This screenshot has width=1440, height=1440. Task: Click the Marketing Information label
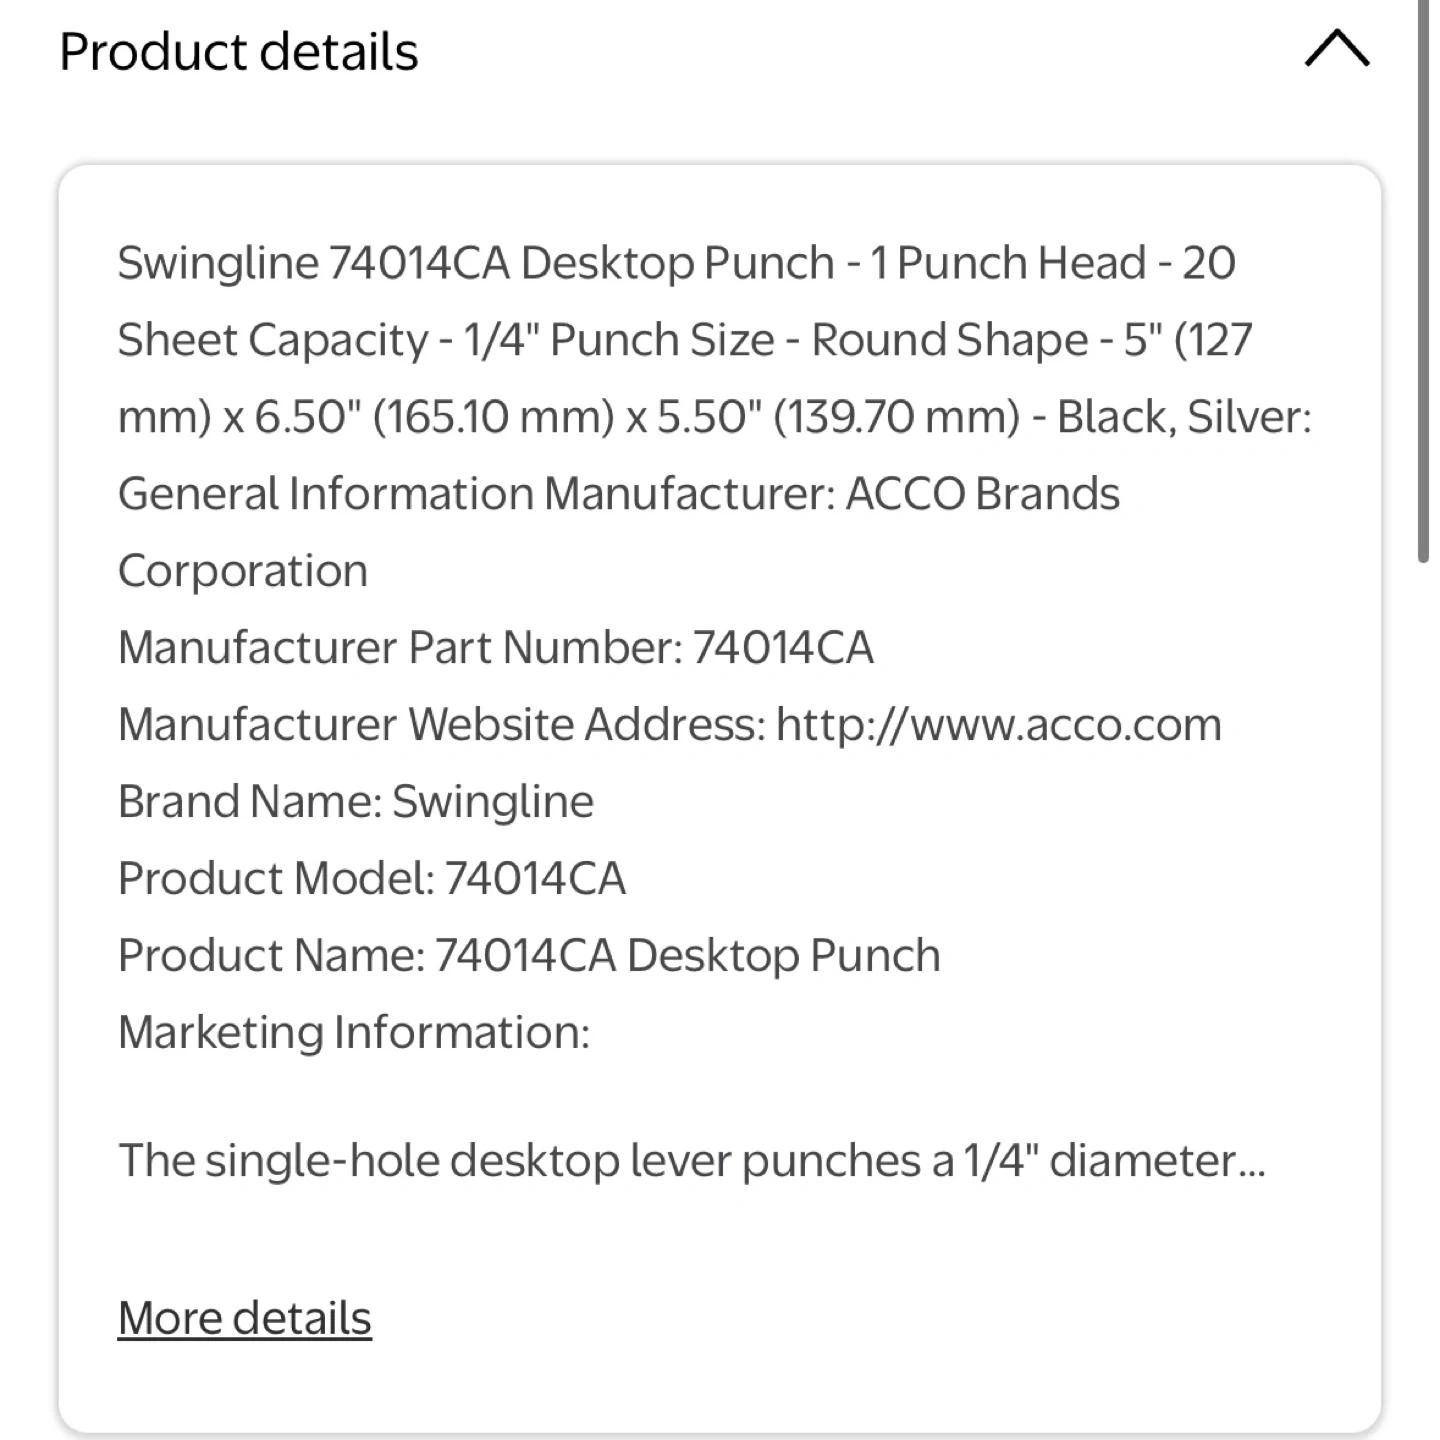pos(353,1032)
